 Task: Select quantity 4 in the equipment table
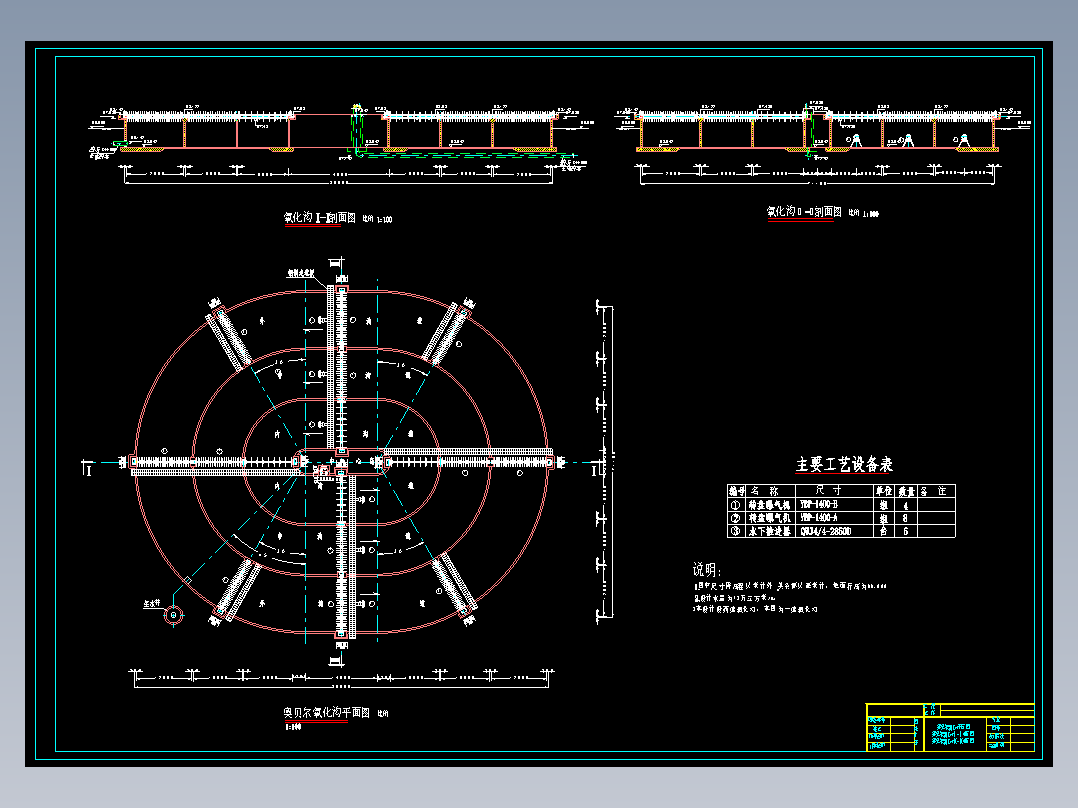[x=905, y=505]
